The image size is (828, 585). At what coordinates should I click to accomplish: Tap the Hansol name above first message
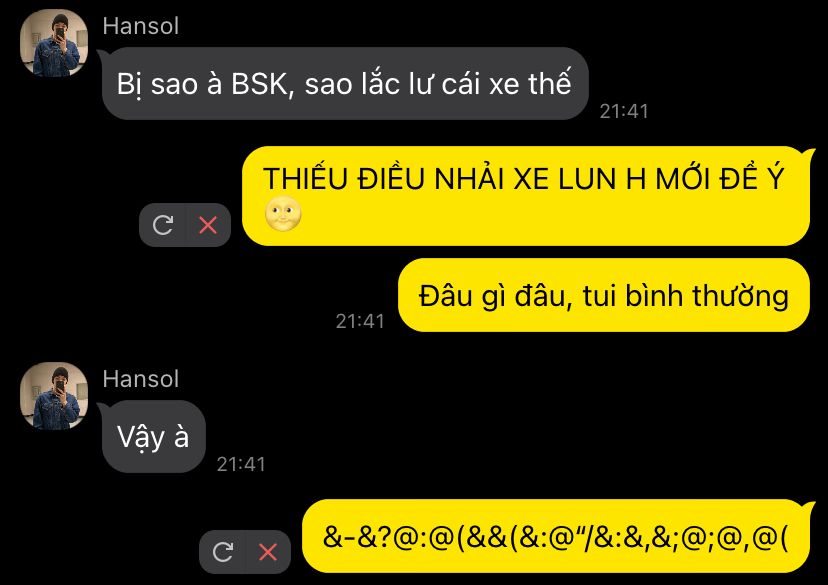140,26
